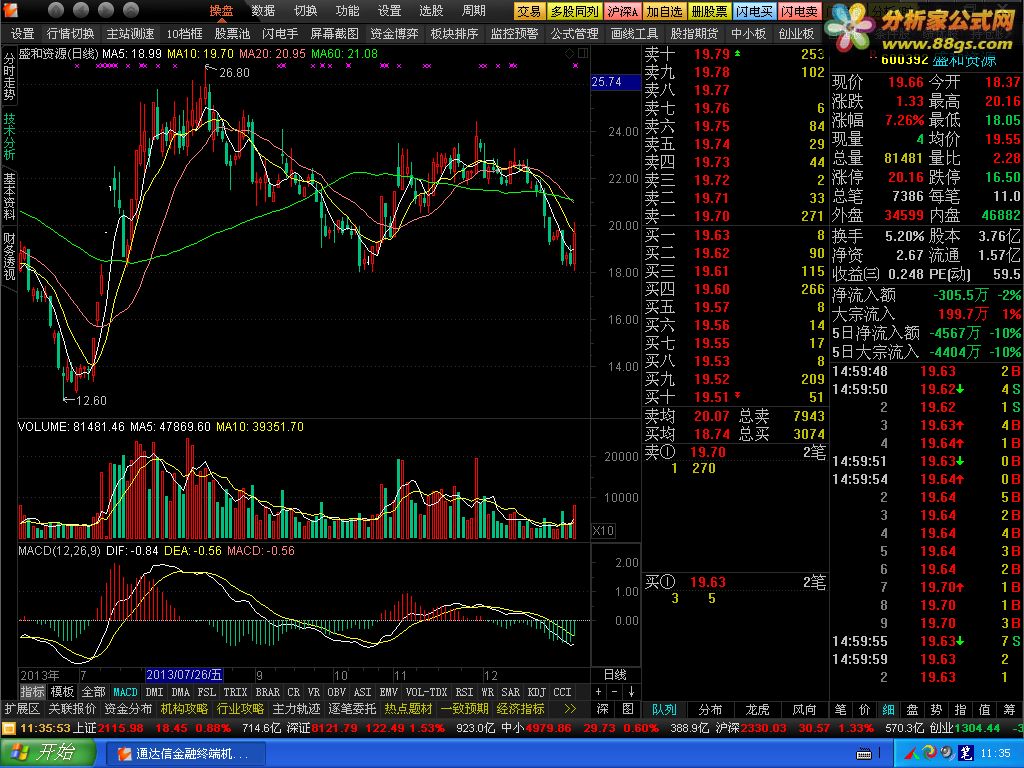Select the RSI indicator

pos(464,692)
